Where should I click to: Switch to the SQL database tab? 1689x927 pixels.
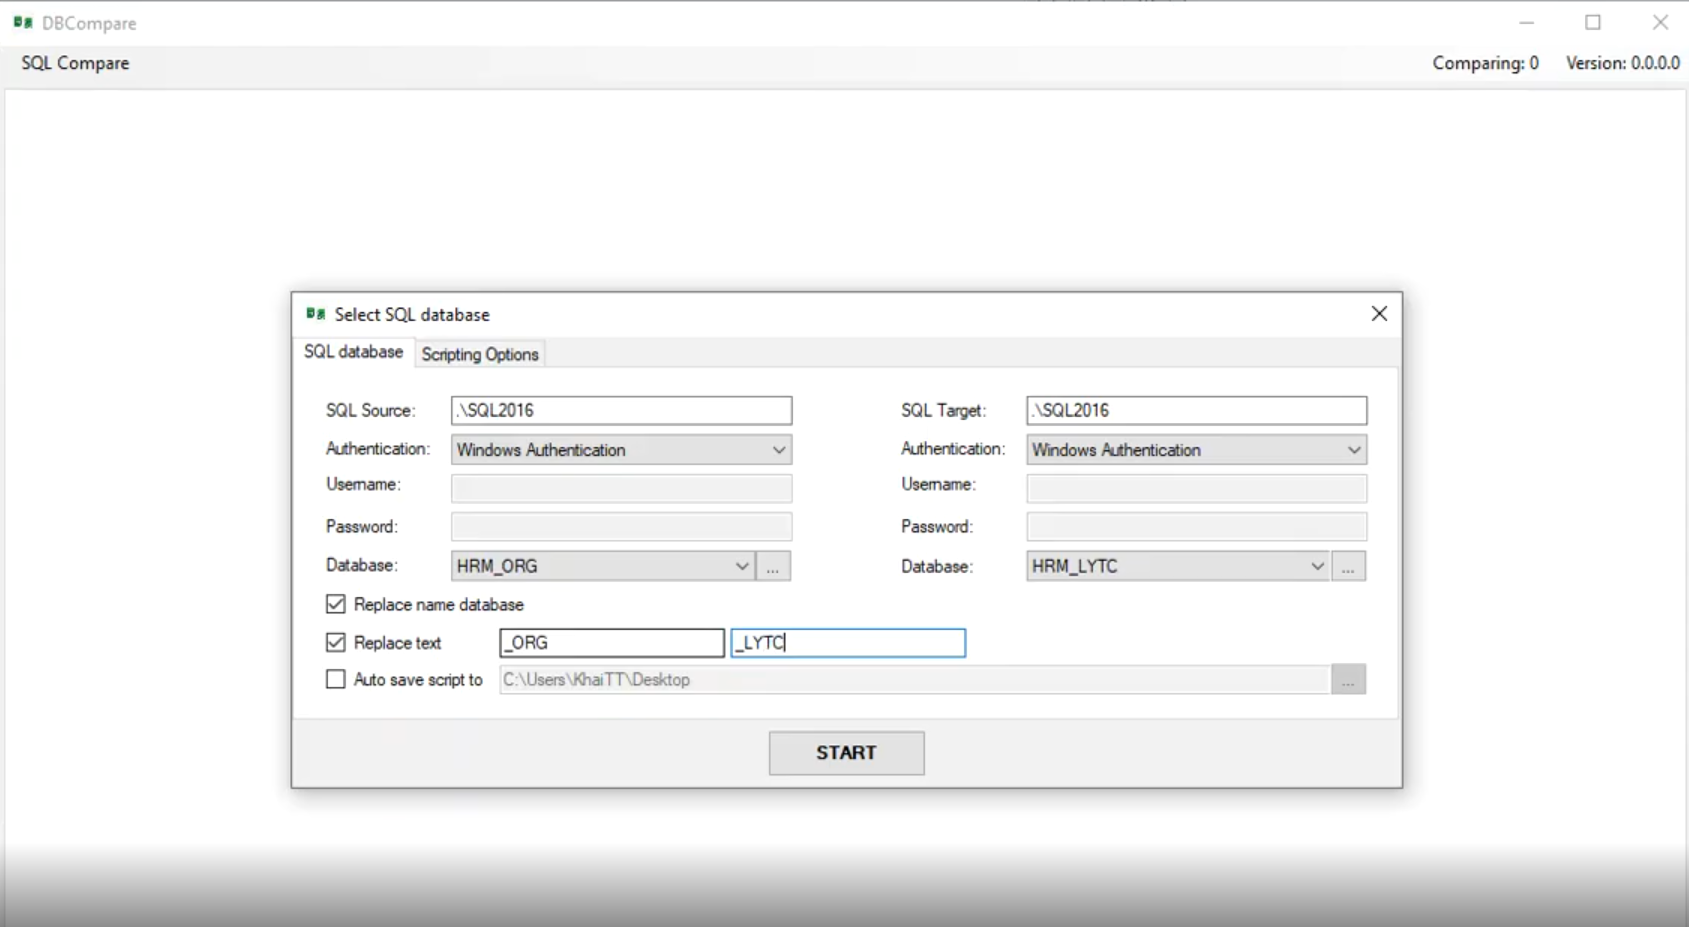(353, 352)
